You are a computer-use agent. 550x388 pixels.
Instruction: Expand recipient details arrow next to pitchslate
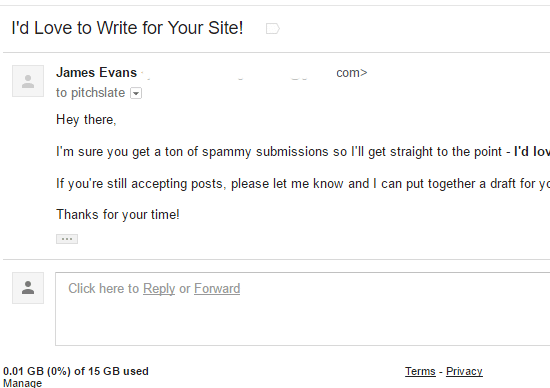[136, 93]
